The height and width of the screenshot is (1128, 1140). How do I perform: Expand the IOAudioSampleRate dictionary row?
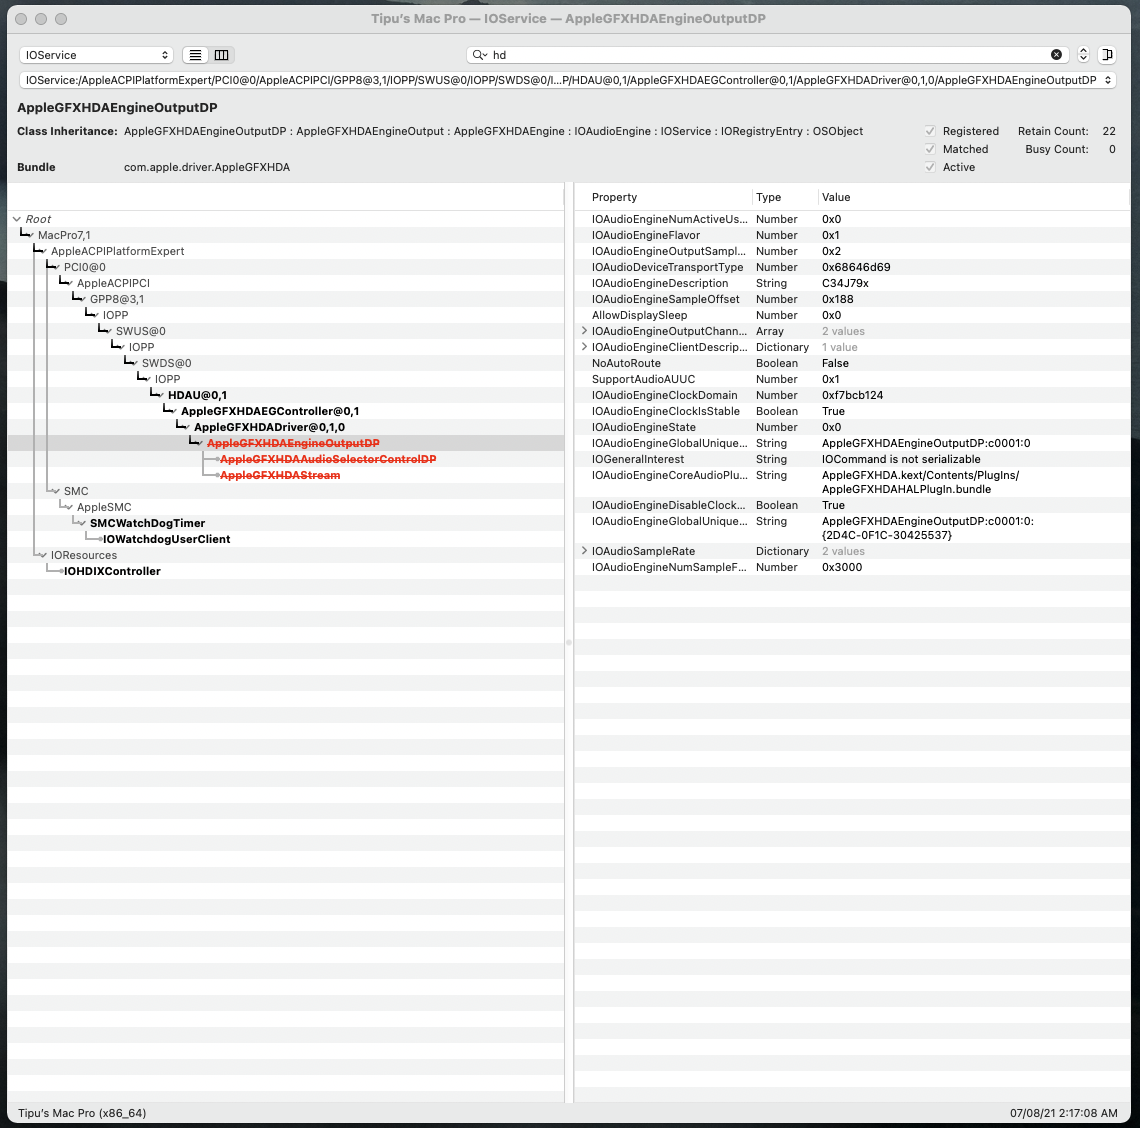(585, 551)
